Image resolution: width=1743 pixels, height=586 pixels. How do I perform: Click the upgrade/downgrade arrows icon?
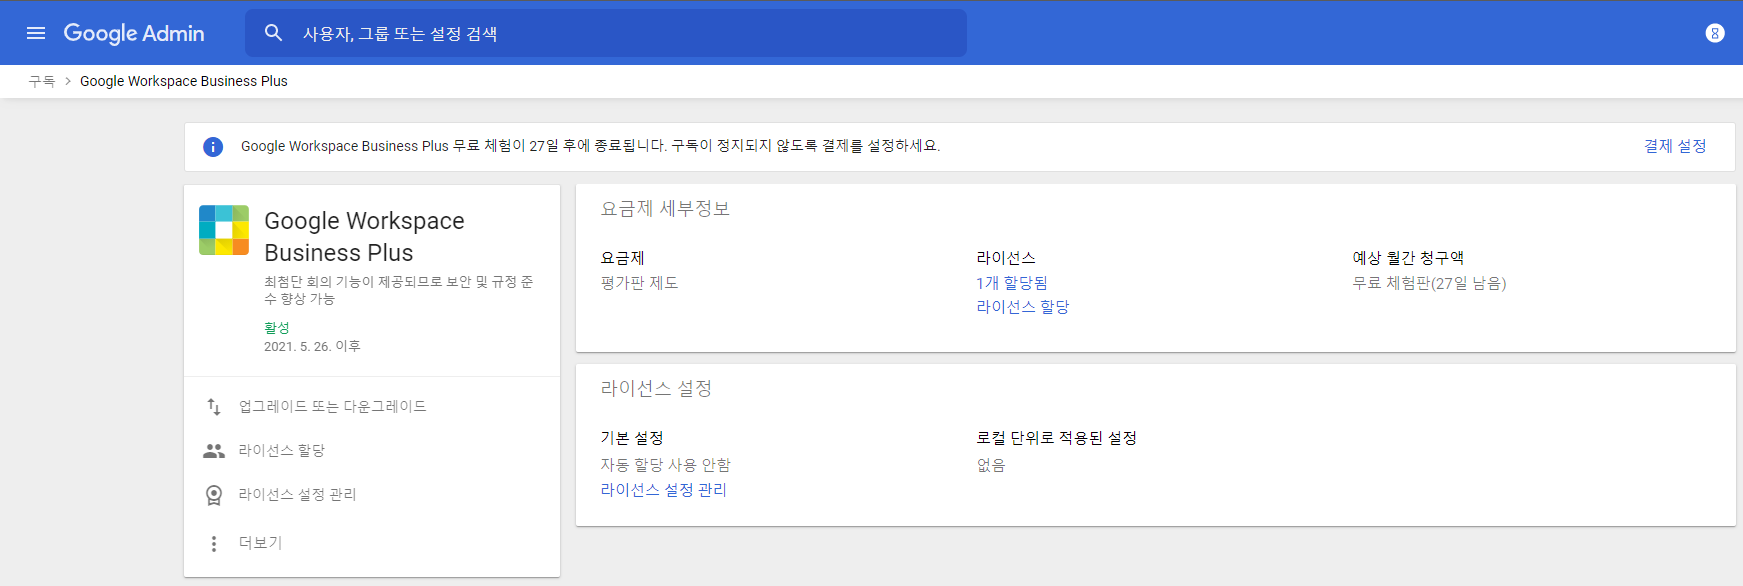click(214, 407)
